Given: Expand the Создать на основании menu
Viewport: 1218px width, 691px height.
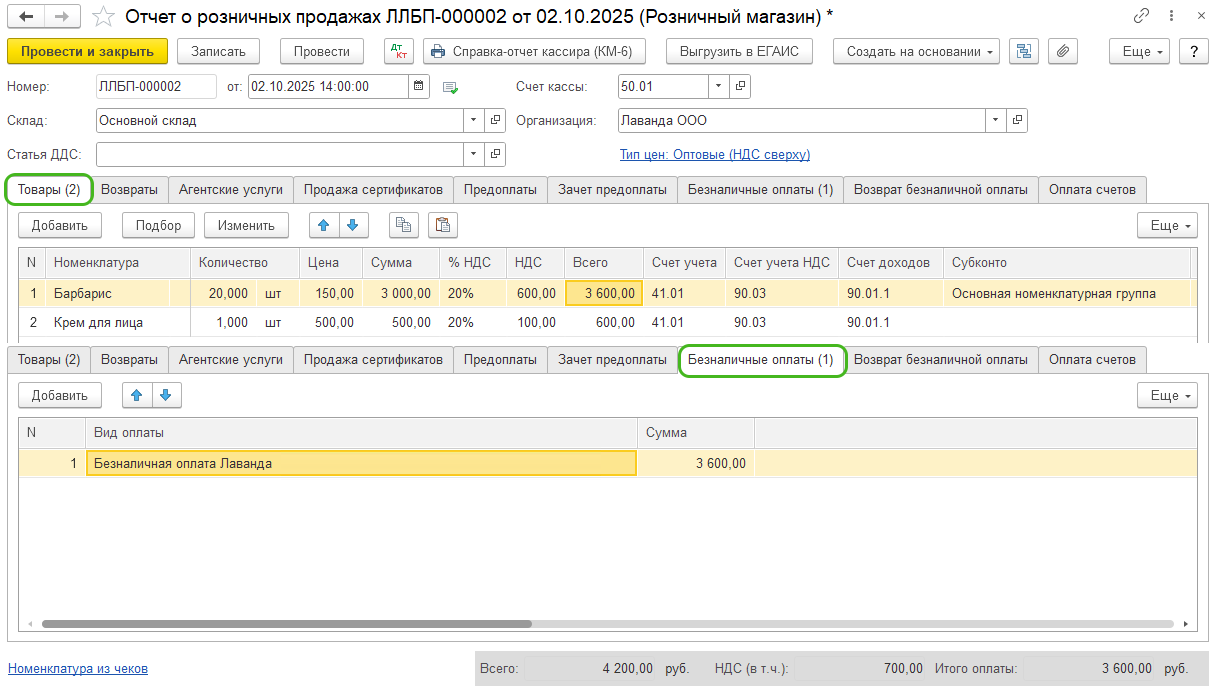Looking at the screenshot, I should [x=916, y=52].
